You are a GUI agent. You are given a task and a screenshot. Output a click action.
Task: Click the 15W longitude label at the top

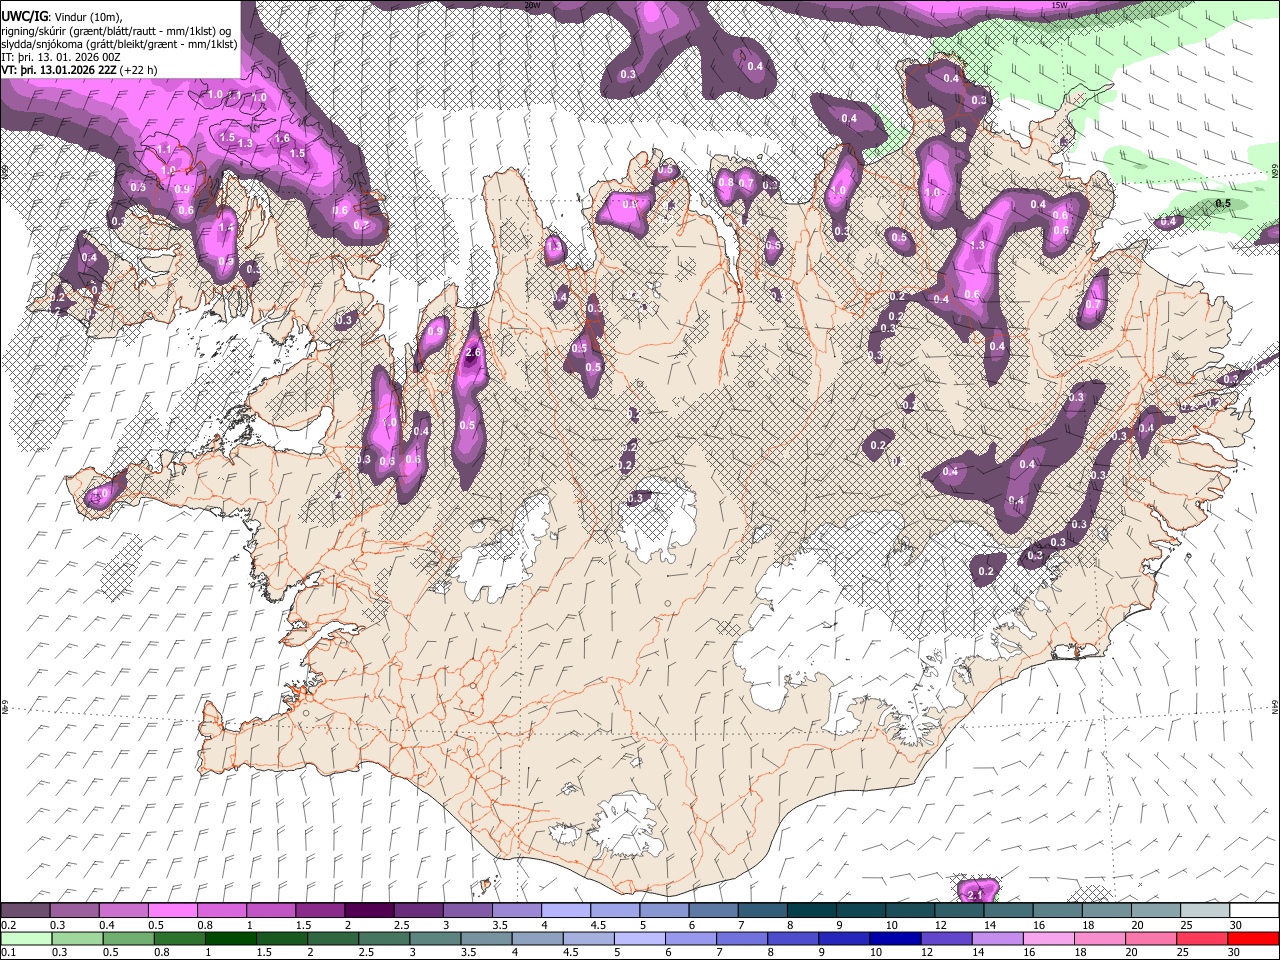point(1060,5)
